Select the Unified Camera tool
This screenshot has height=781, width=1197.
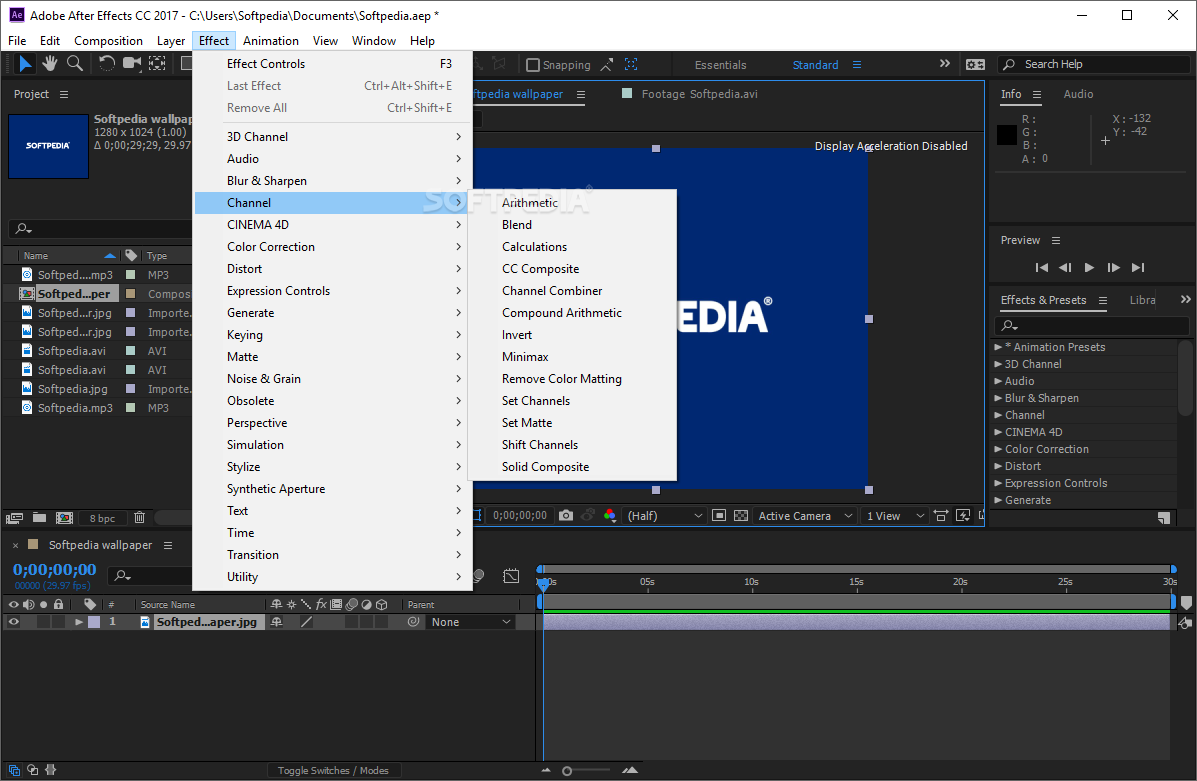click(x=132, y=64)
